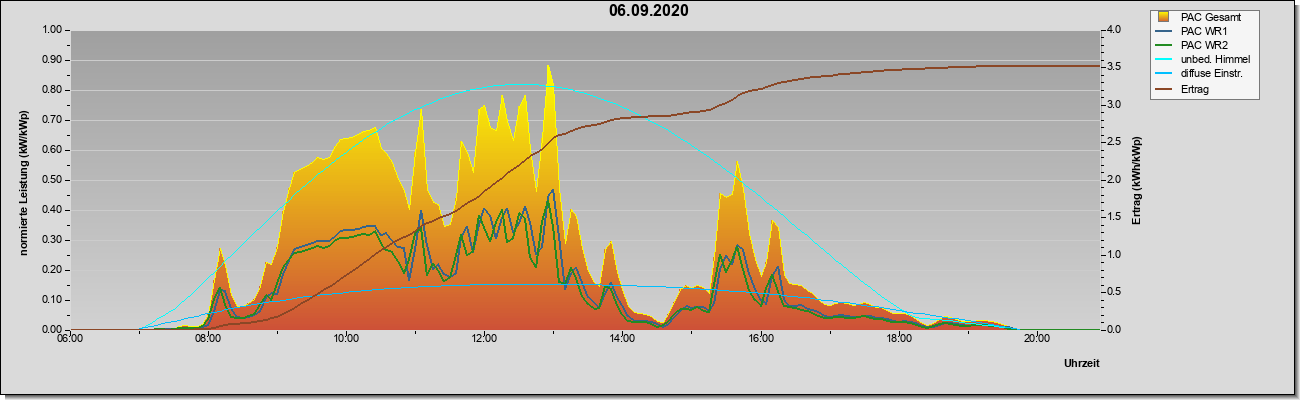The height and width of the screenshot is (400, 1300).
Task: Click the highest yellow peak near 13:00
Action: tap(548, 68)
